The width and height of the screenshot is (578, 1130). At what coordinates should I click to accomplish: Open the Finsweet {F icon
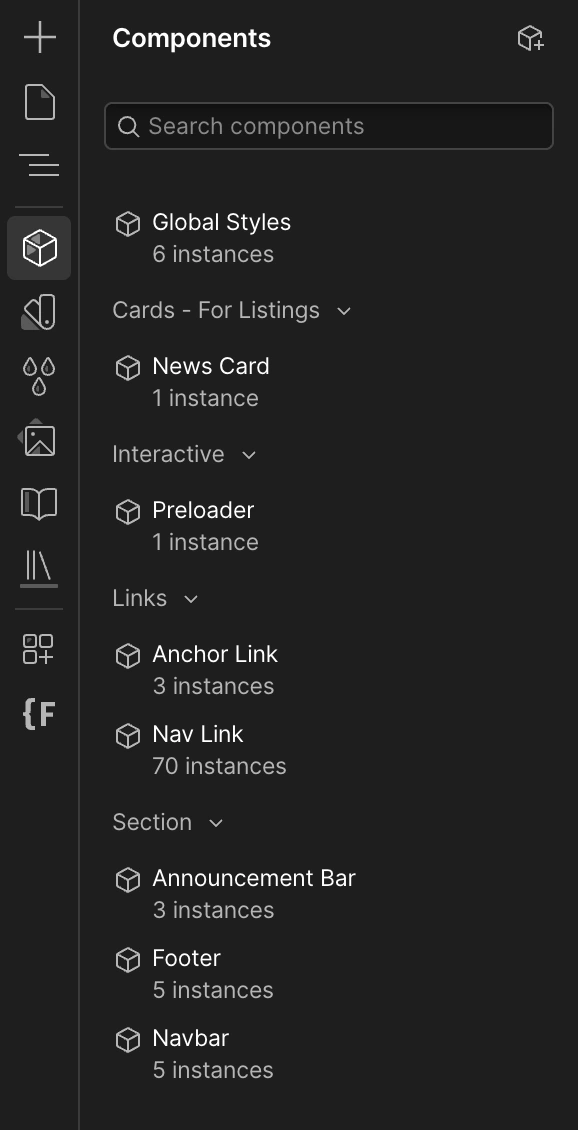39,713
